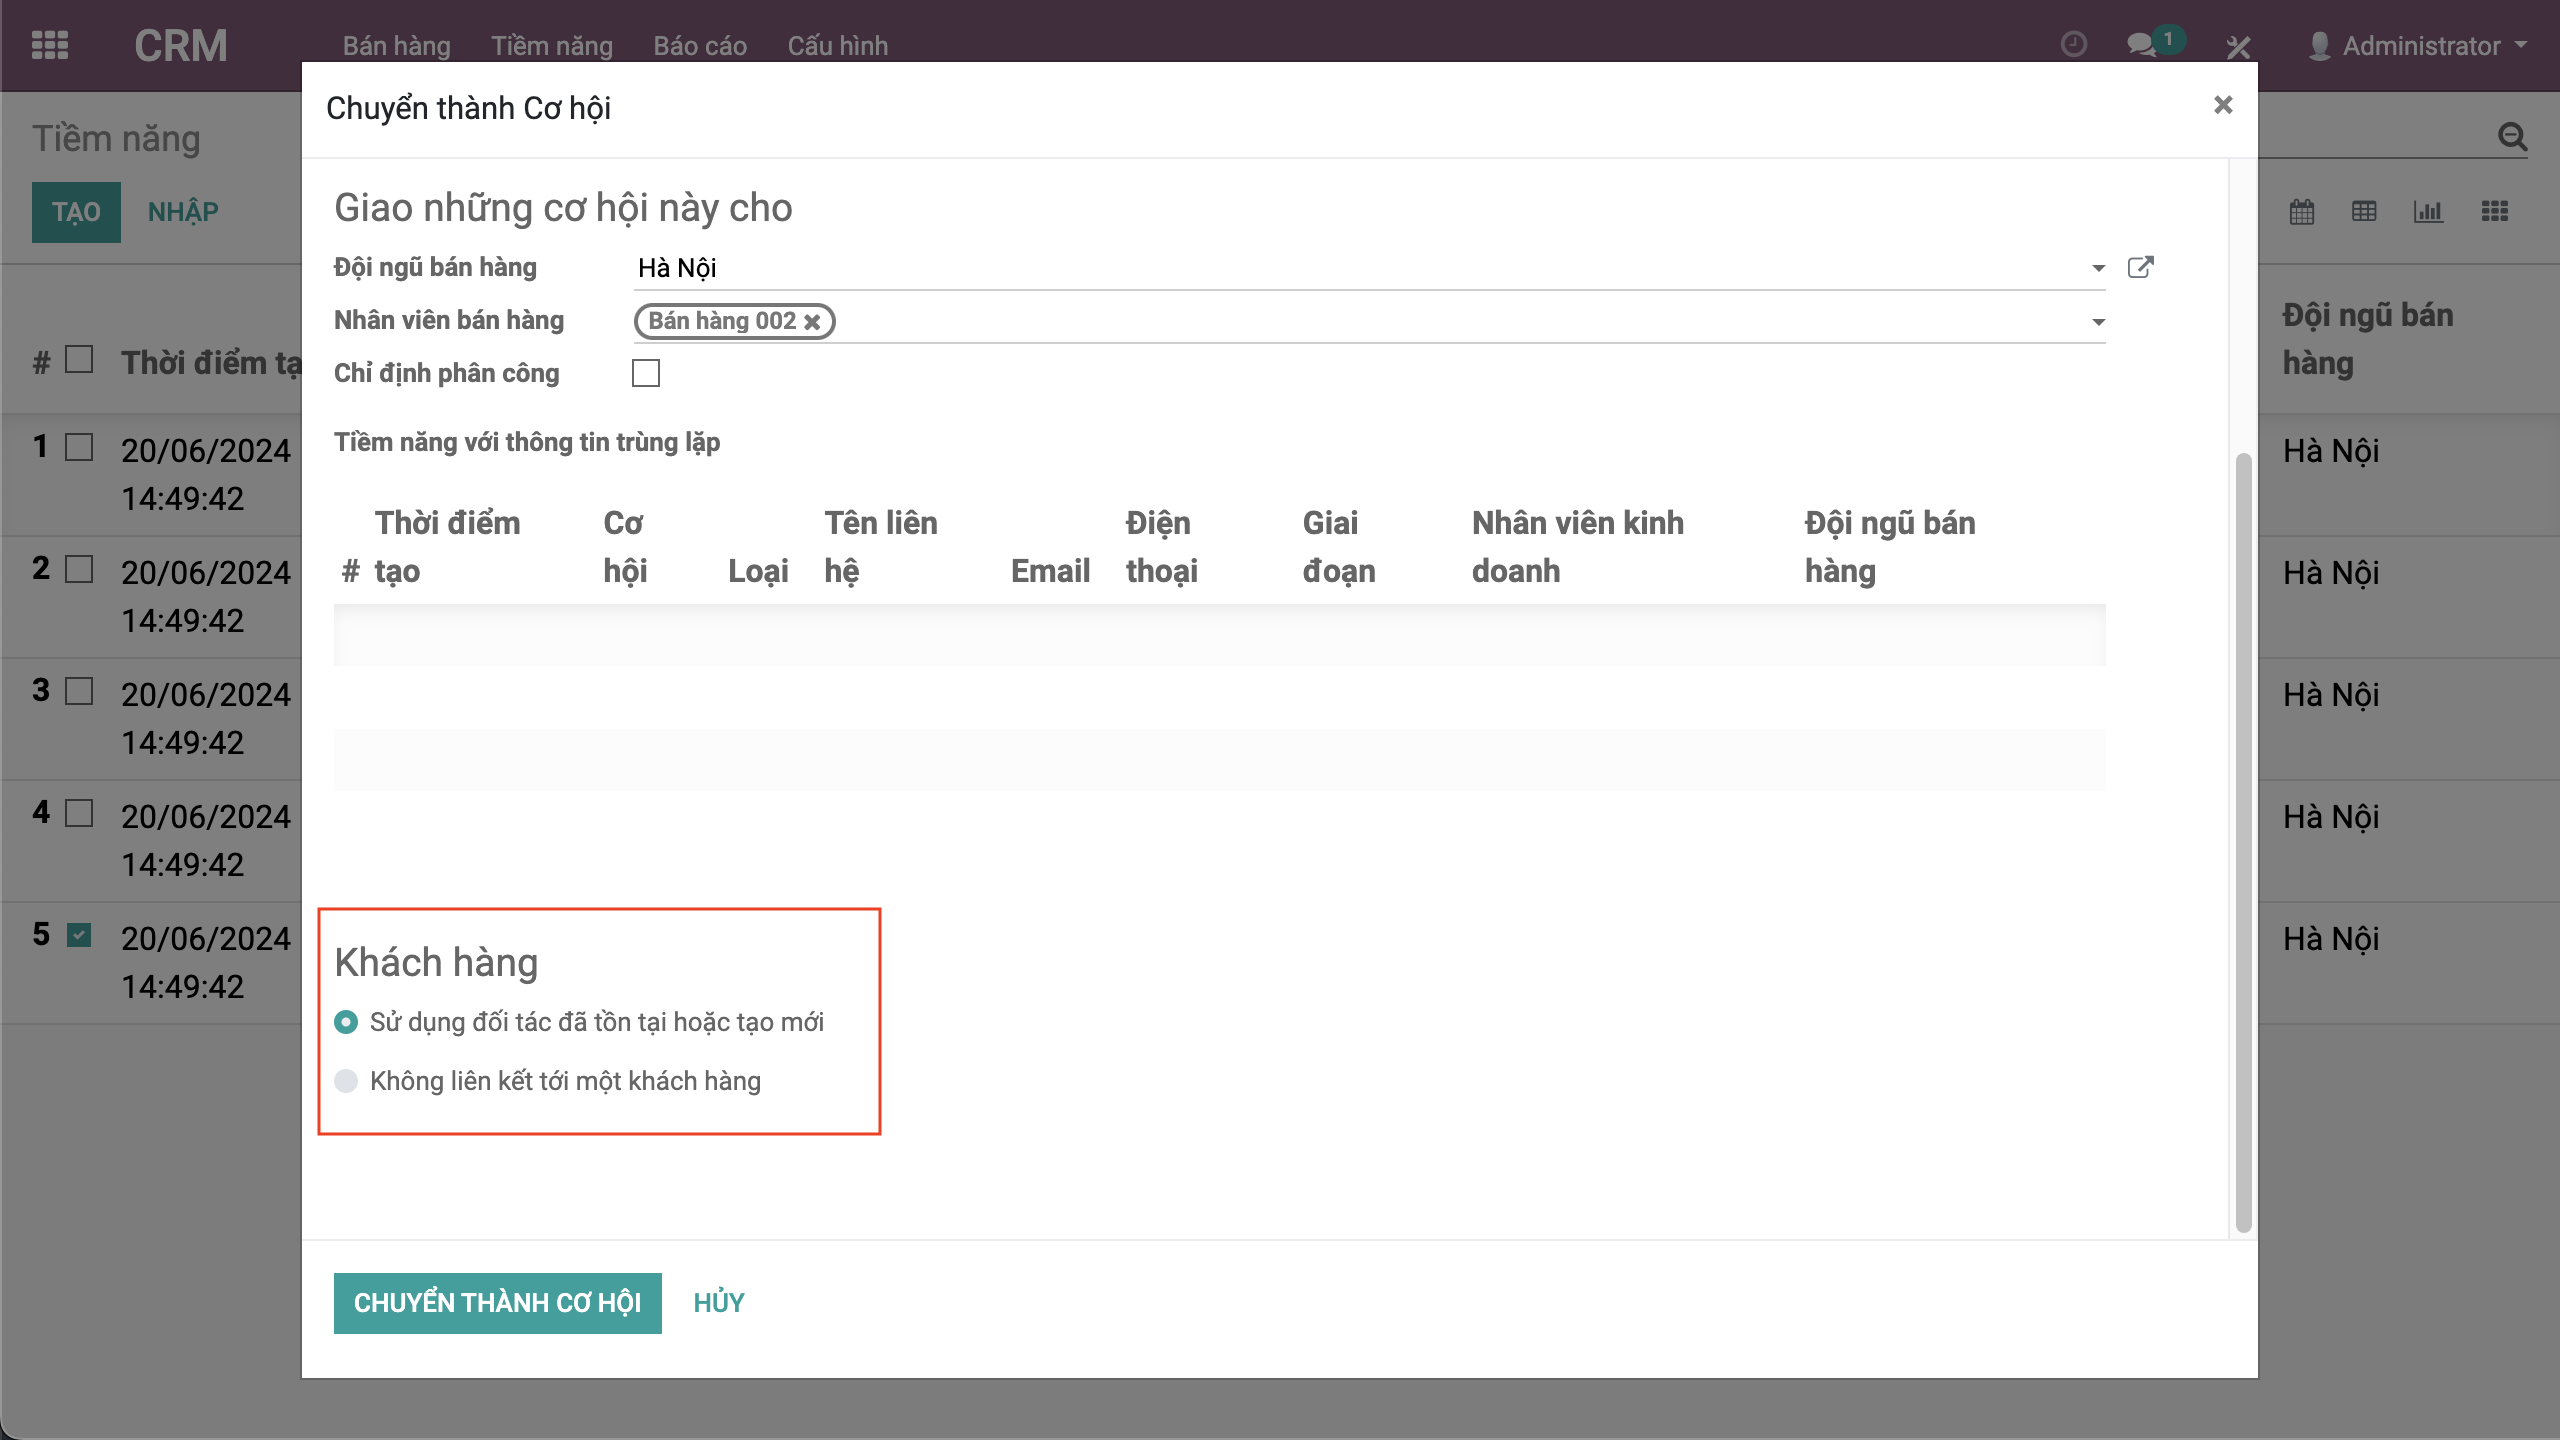Open the 'Báo cáo' menu
2560x1440 pixels.
pyautogui.click(x=700, y=46)
